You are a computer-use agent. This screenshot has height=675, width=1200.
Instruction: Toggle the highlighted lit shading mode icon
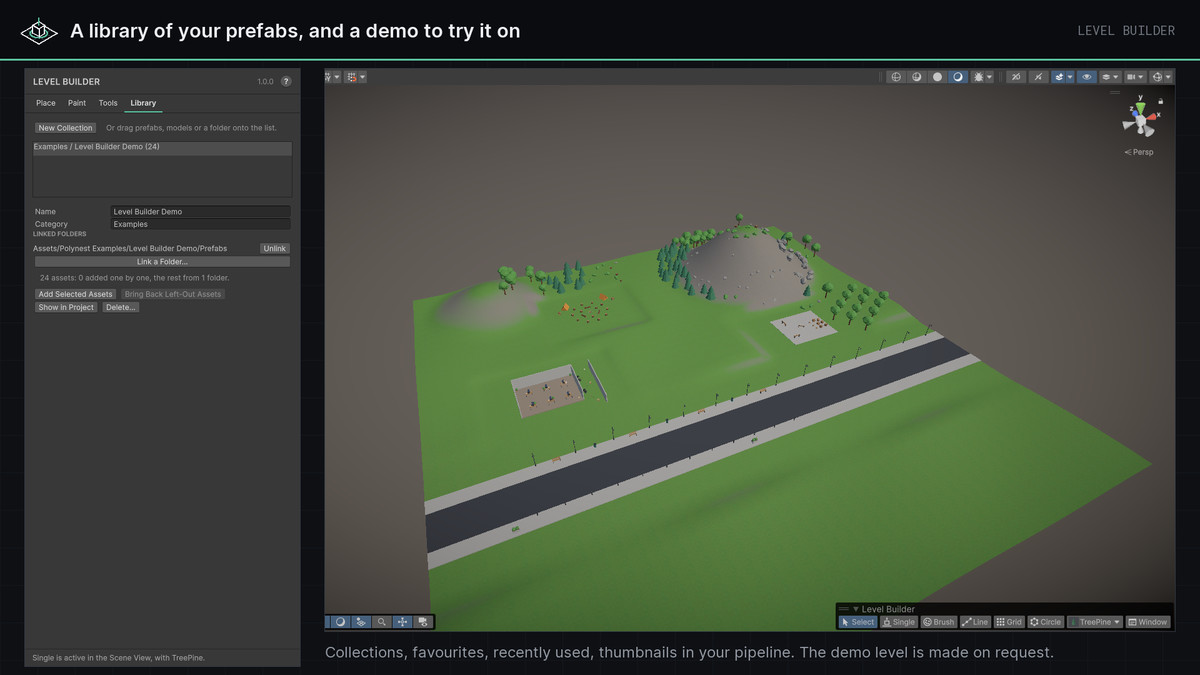[958, 77]
